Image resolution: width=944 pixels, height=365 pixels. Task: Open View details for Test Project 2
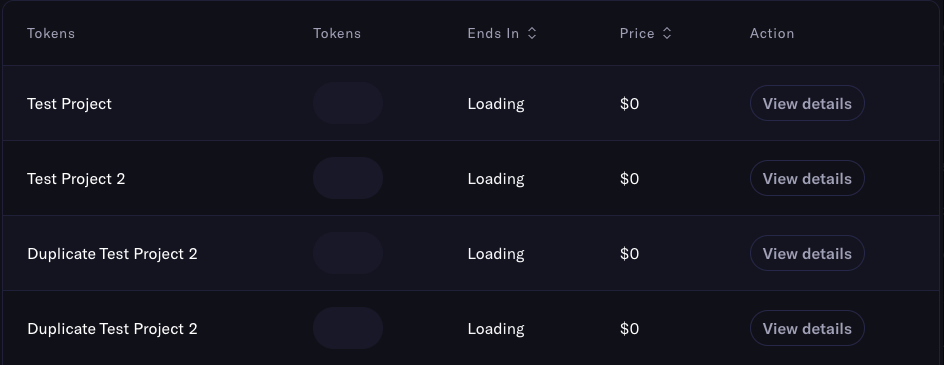click(807, 178)
